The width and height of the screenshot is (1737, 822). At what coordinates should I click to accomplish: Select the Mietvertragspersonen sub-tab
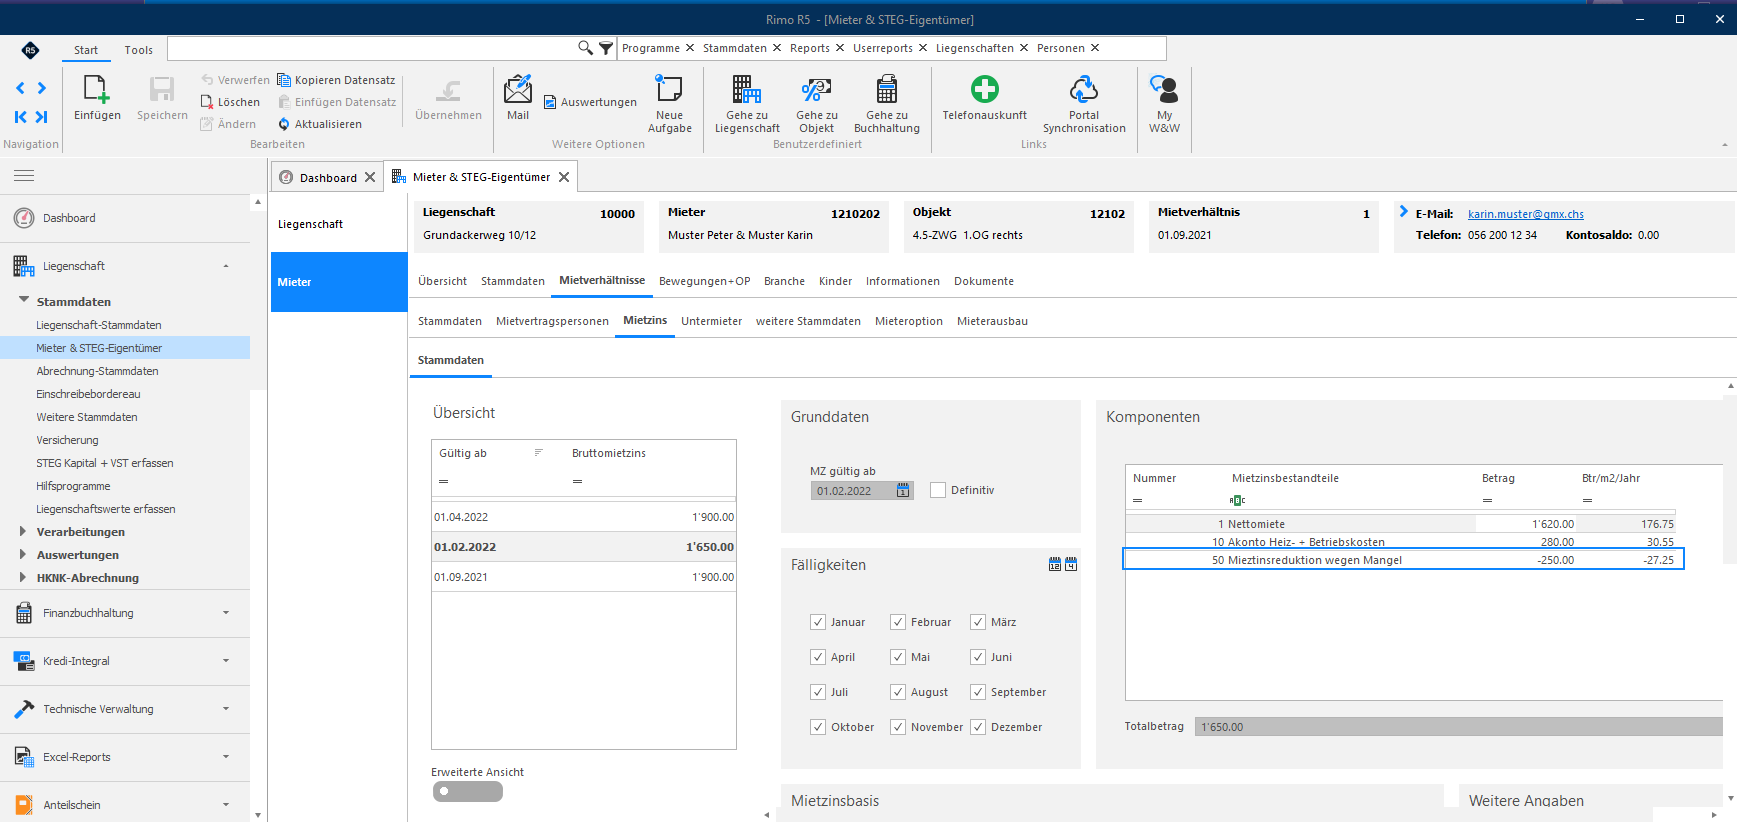click(x=552, y=321)
